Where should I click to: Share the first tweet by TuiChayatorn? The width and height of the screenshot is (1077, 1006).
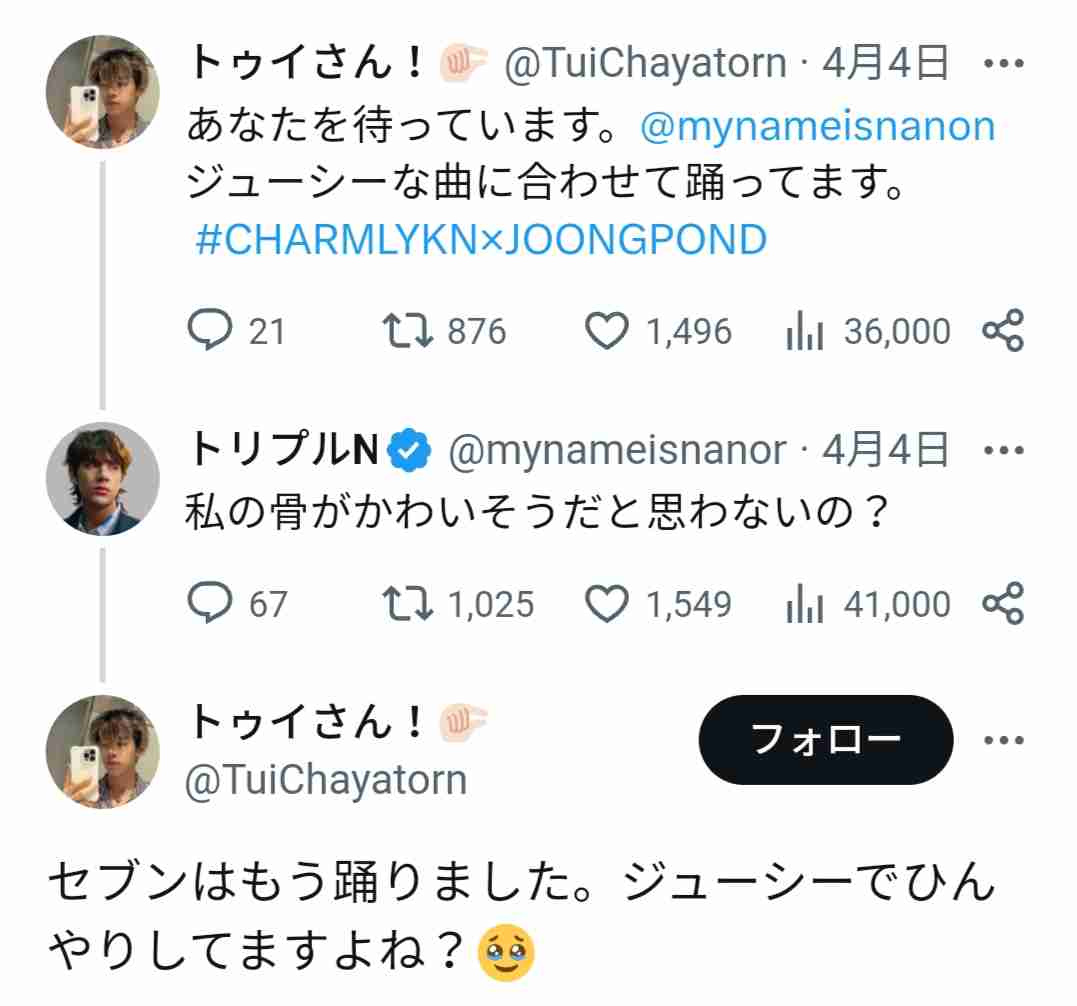click(x=1004, y=330)
